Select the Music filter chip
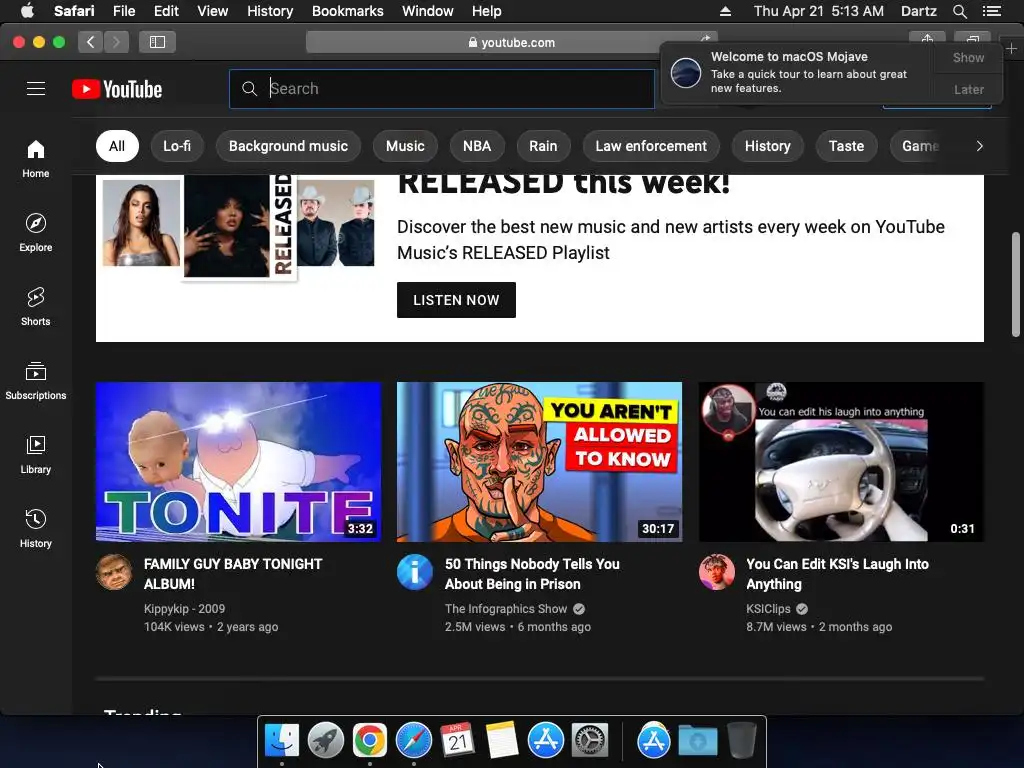This screenshot has height=768, width=1024. [405, 146]
